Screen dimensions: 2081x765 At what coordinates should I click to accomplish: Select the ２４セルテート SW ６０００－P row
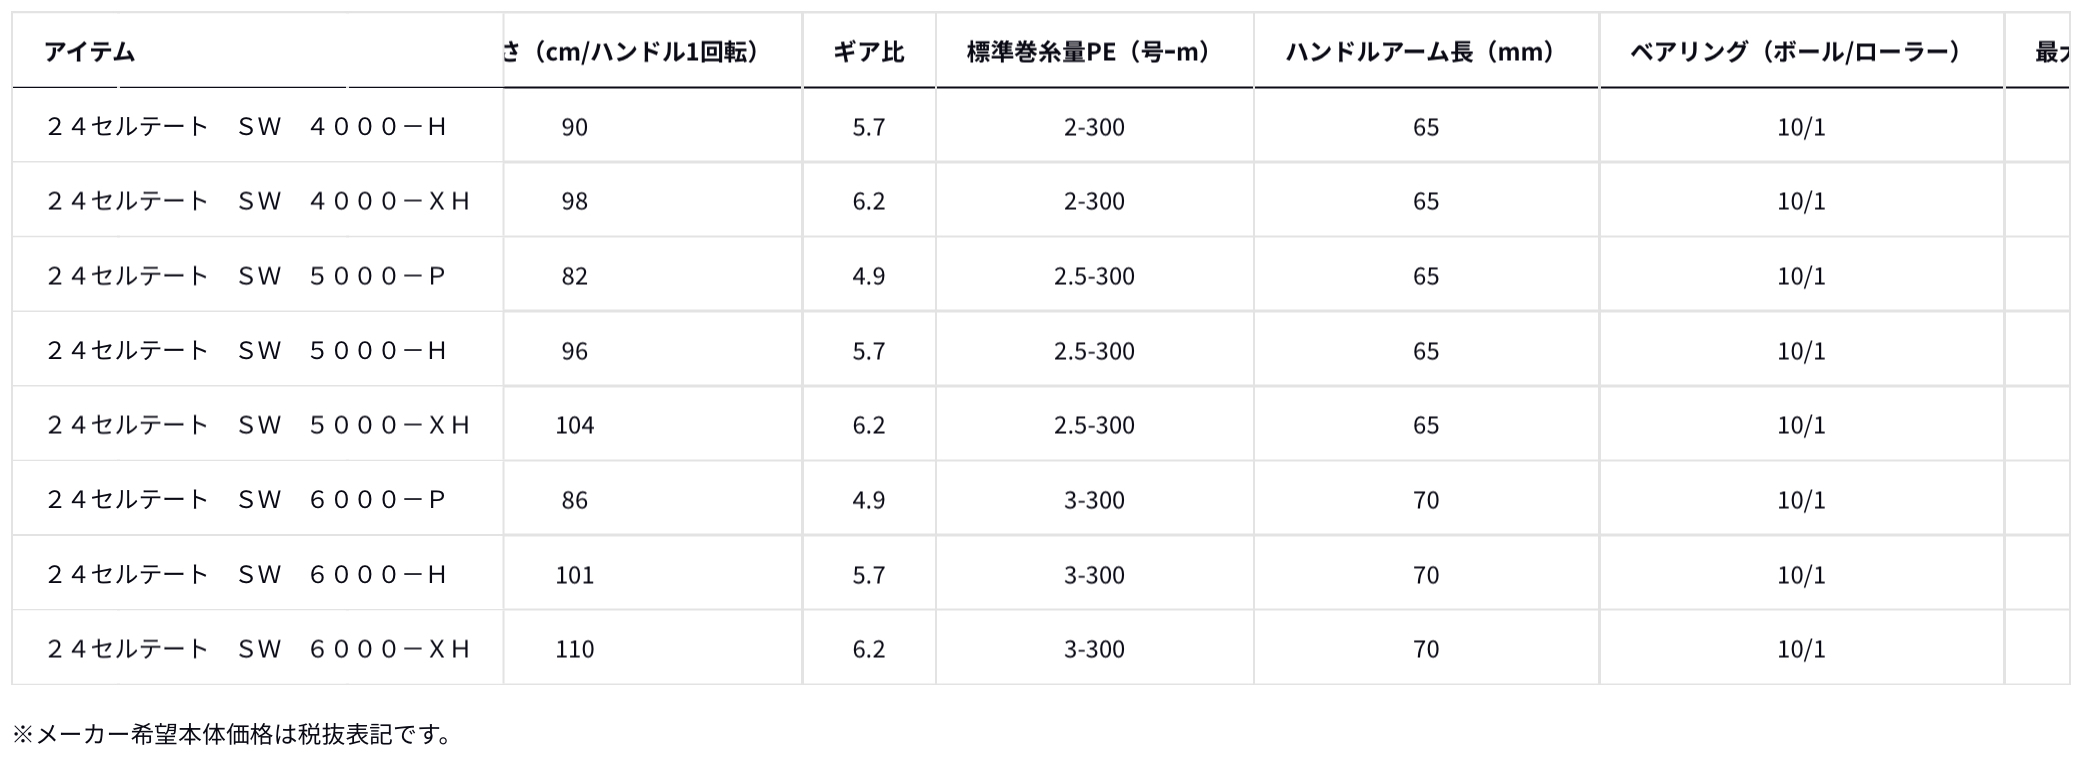(x=246, y=500)
